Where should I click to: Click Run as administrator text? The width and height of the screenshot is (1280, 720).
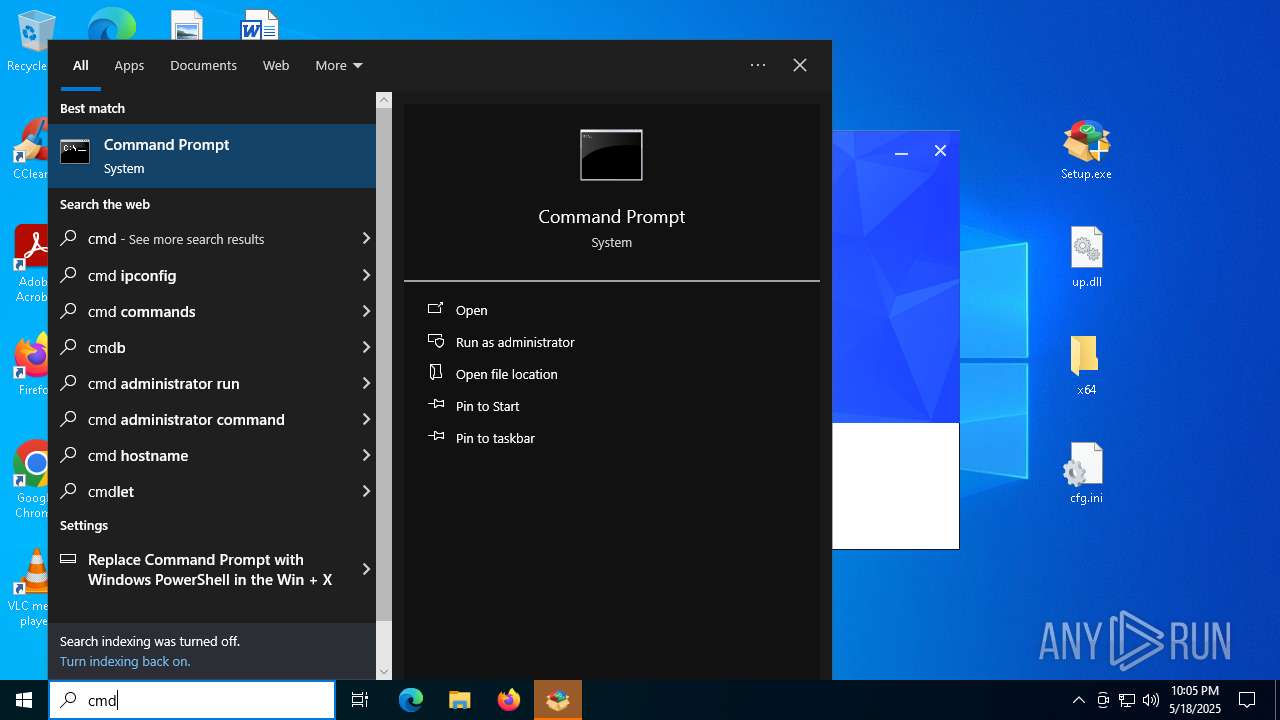515,342
